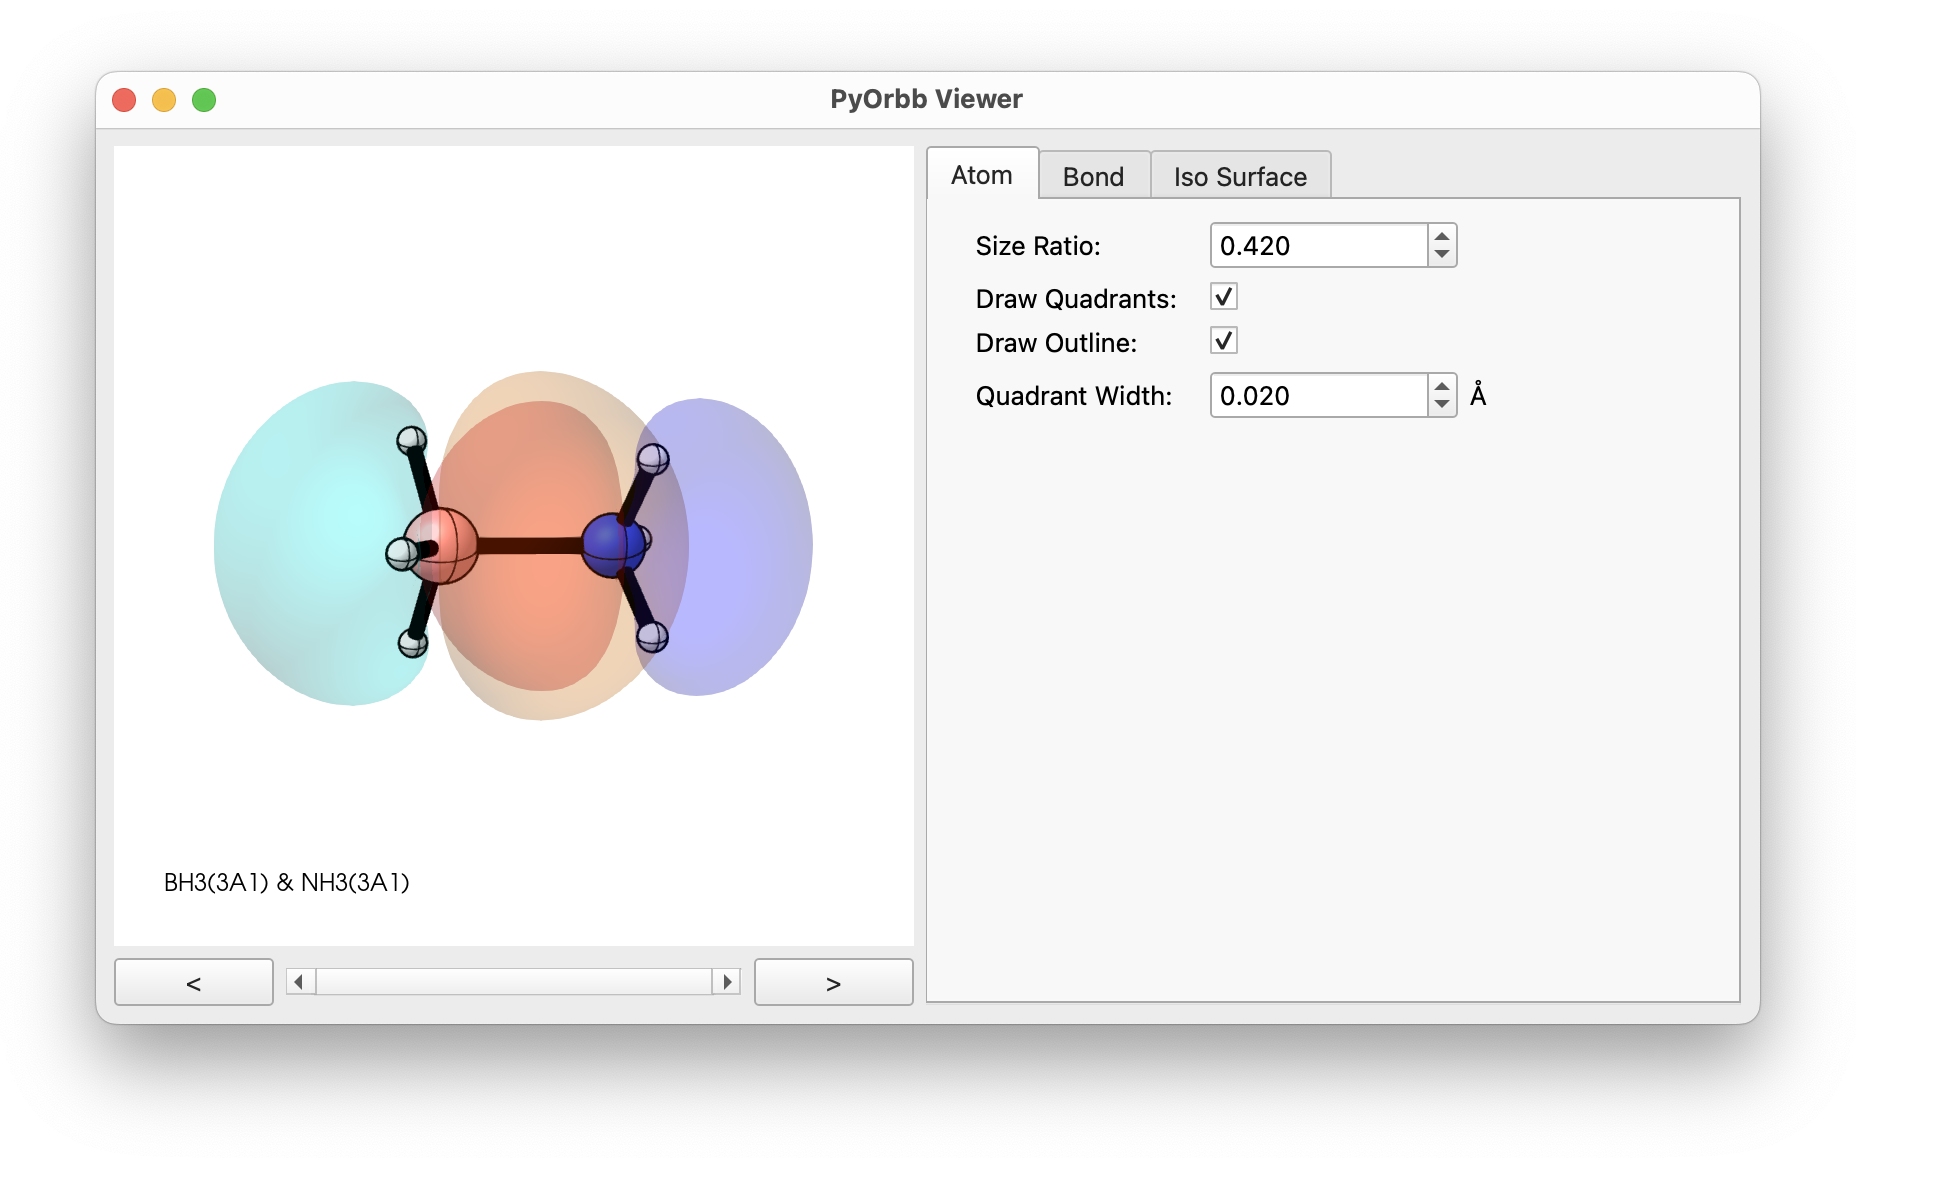The width and height of the screenshot is (1938, 1180).
Task: Decrease Size Ratio with down arrow
Action: click(x=1442, y=254)
